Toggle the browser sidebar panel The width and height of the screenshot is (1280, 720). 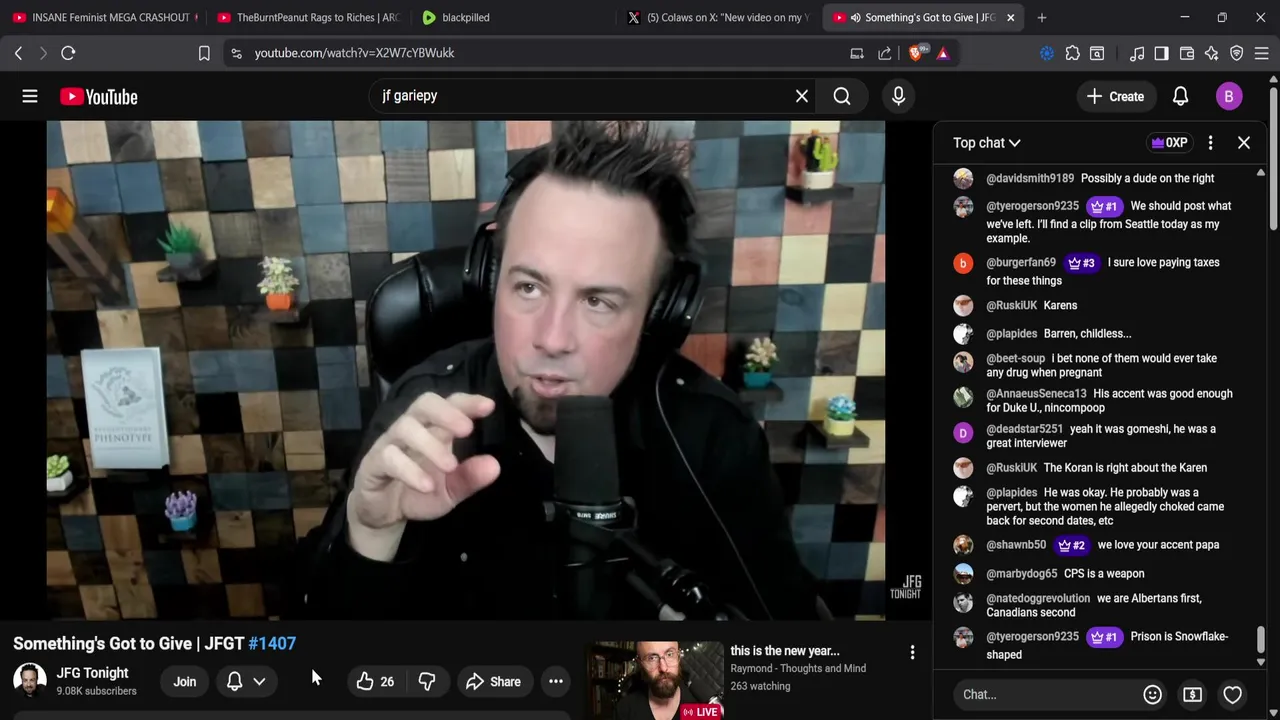click(1161, 53)
